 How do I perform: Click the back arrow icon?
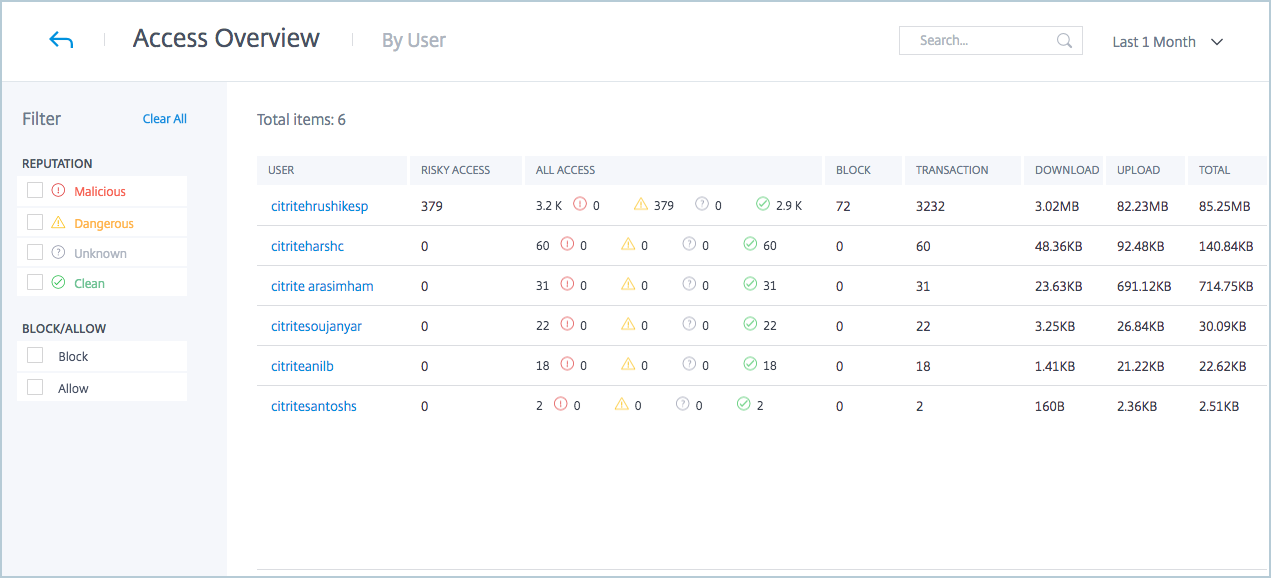[x=61, y=40]
